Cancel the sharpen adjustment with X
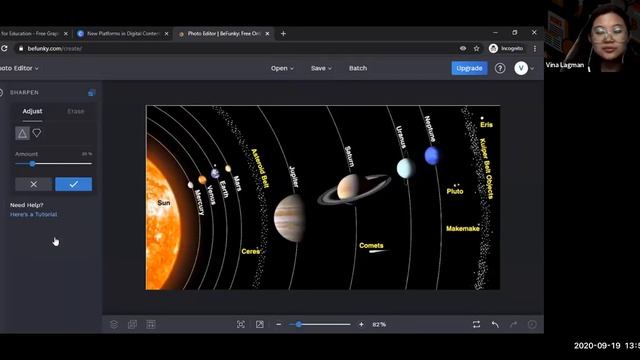The height and width of the screenshot is (360, 640). (x=34, y=184)
